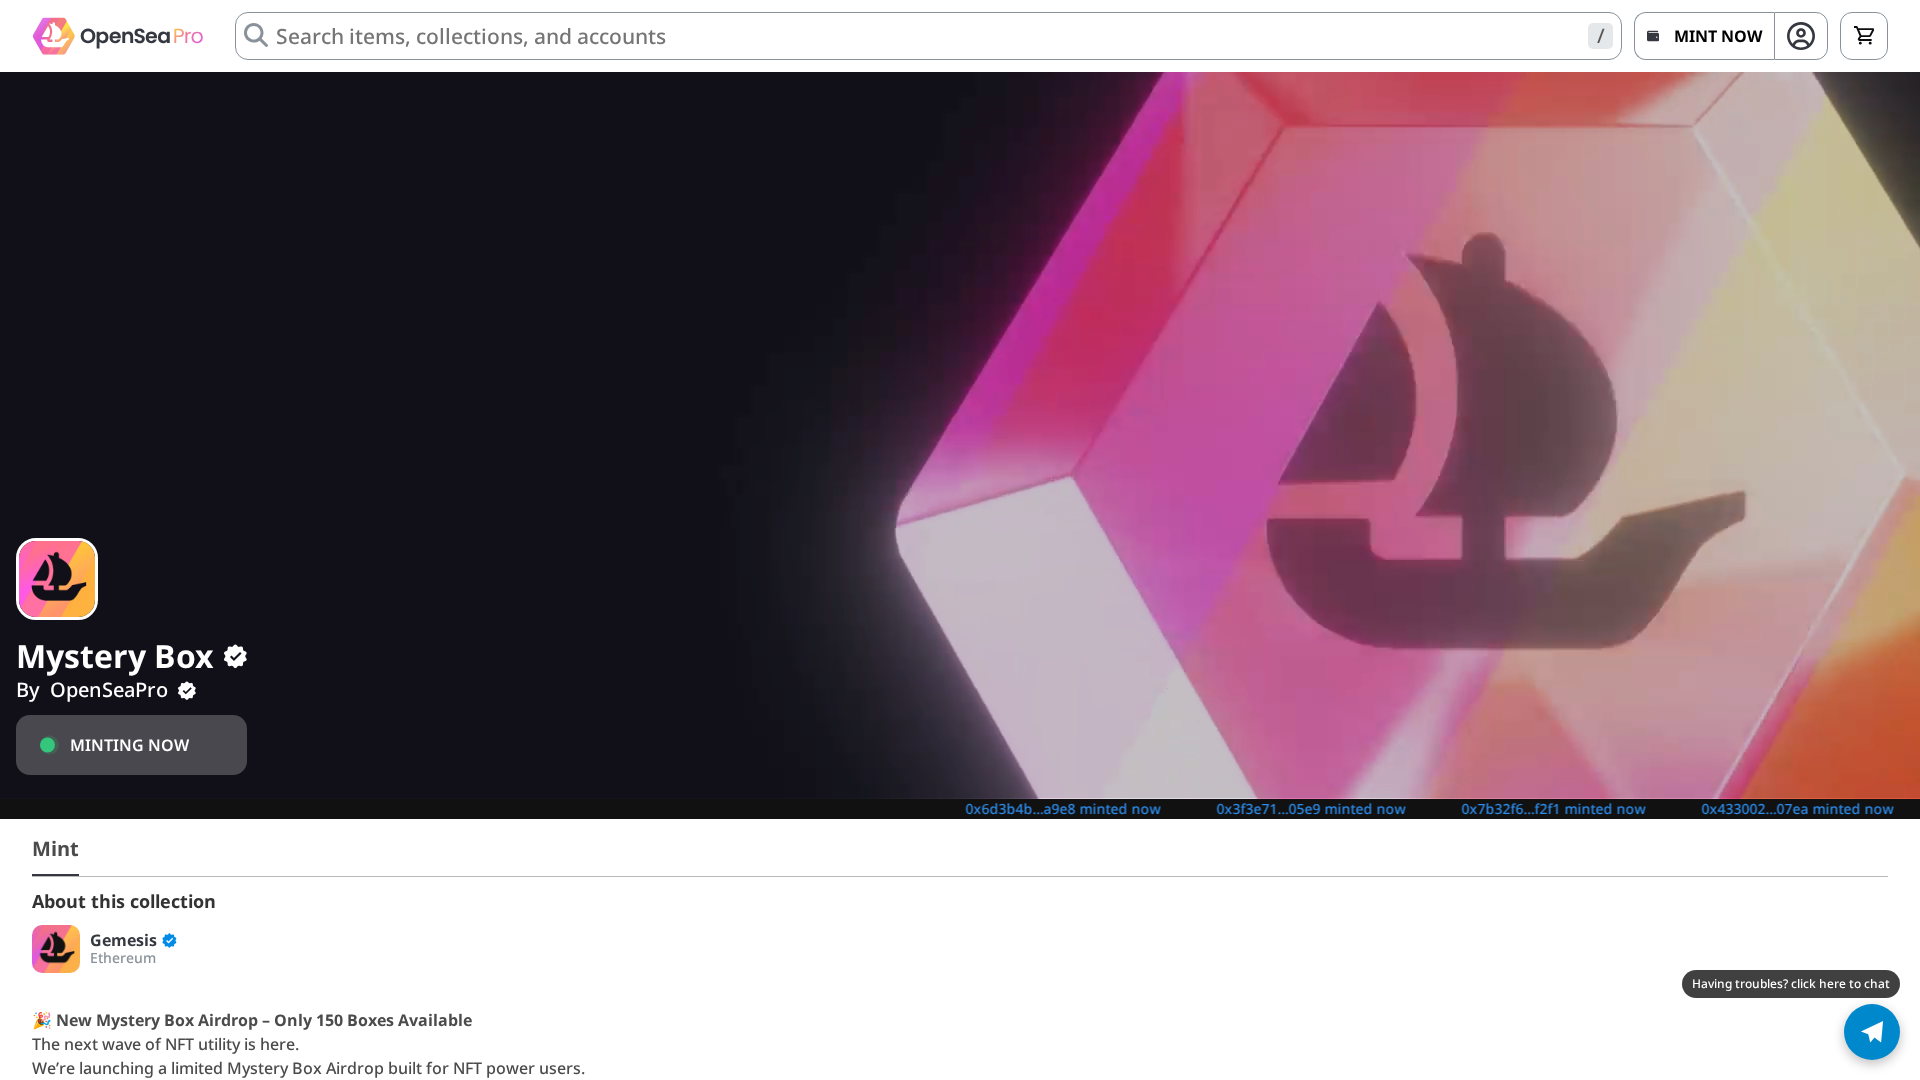Image resolution: width=1920 pixels, height=1080 pixels.
Task: Click the search magnifier icon
Action: coord(256,36)
